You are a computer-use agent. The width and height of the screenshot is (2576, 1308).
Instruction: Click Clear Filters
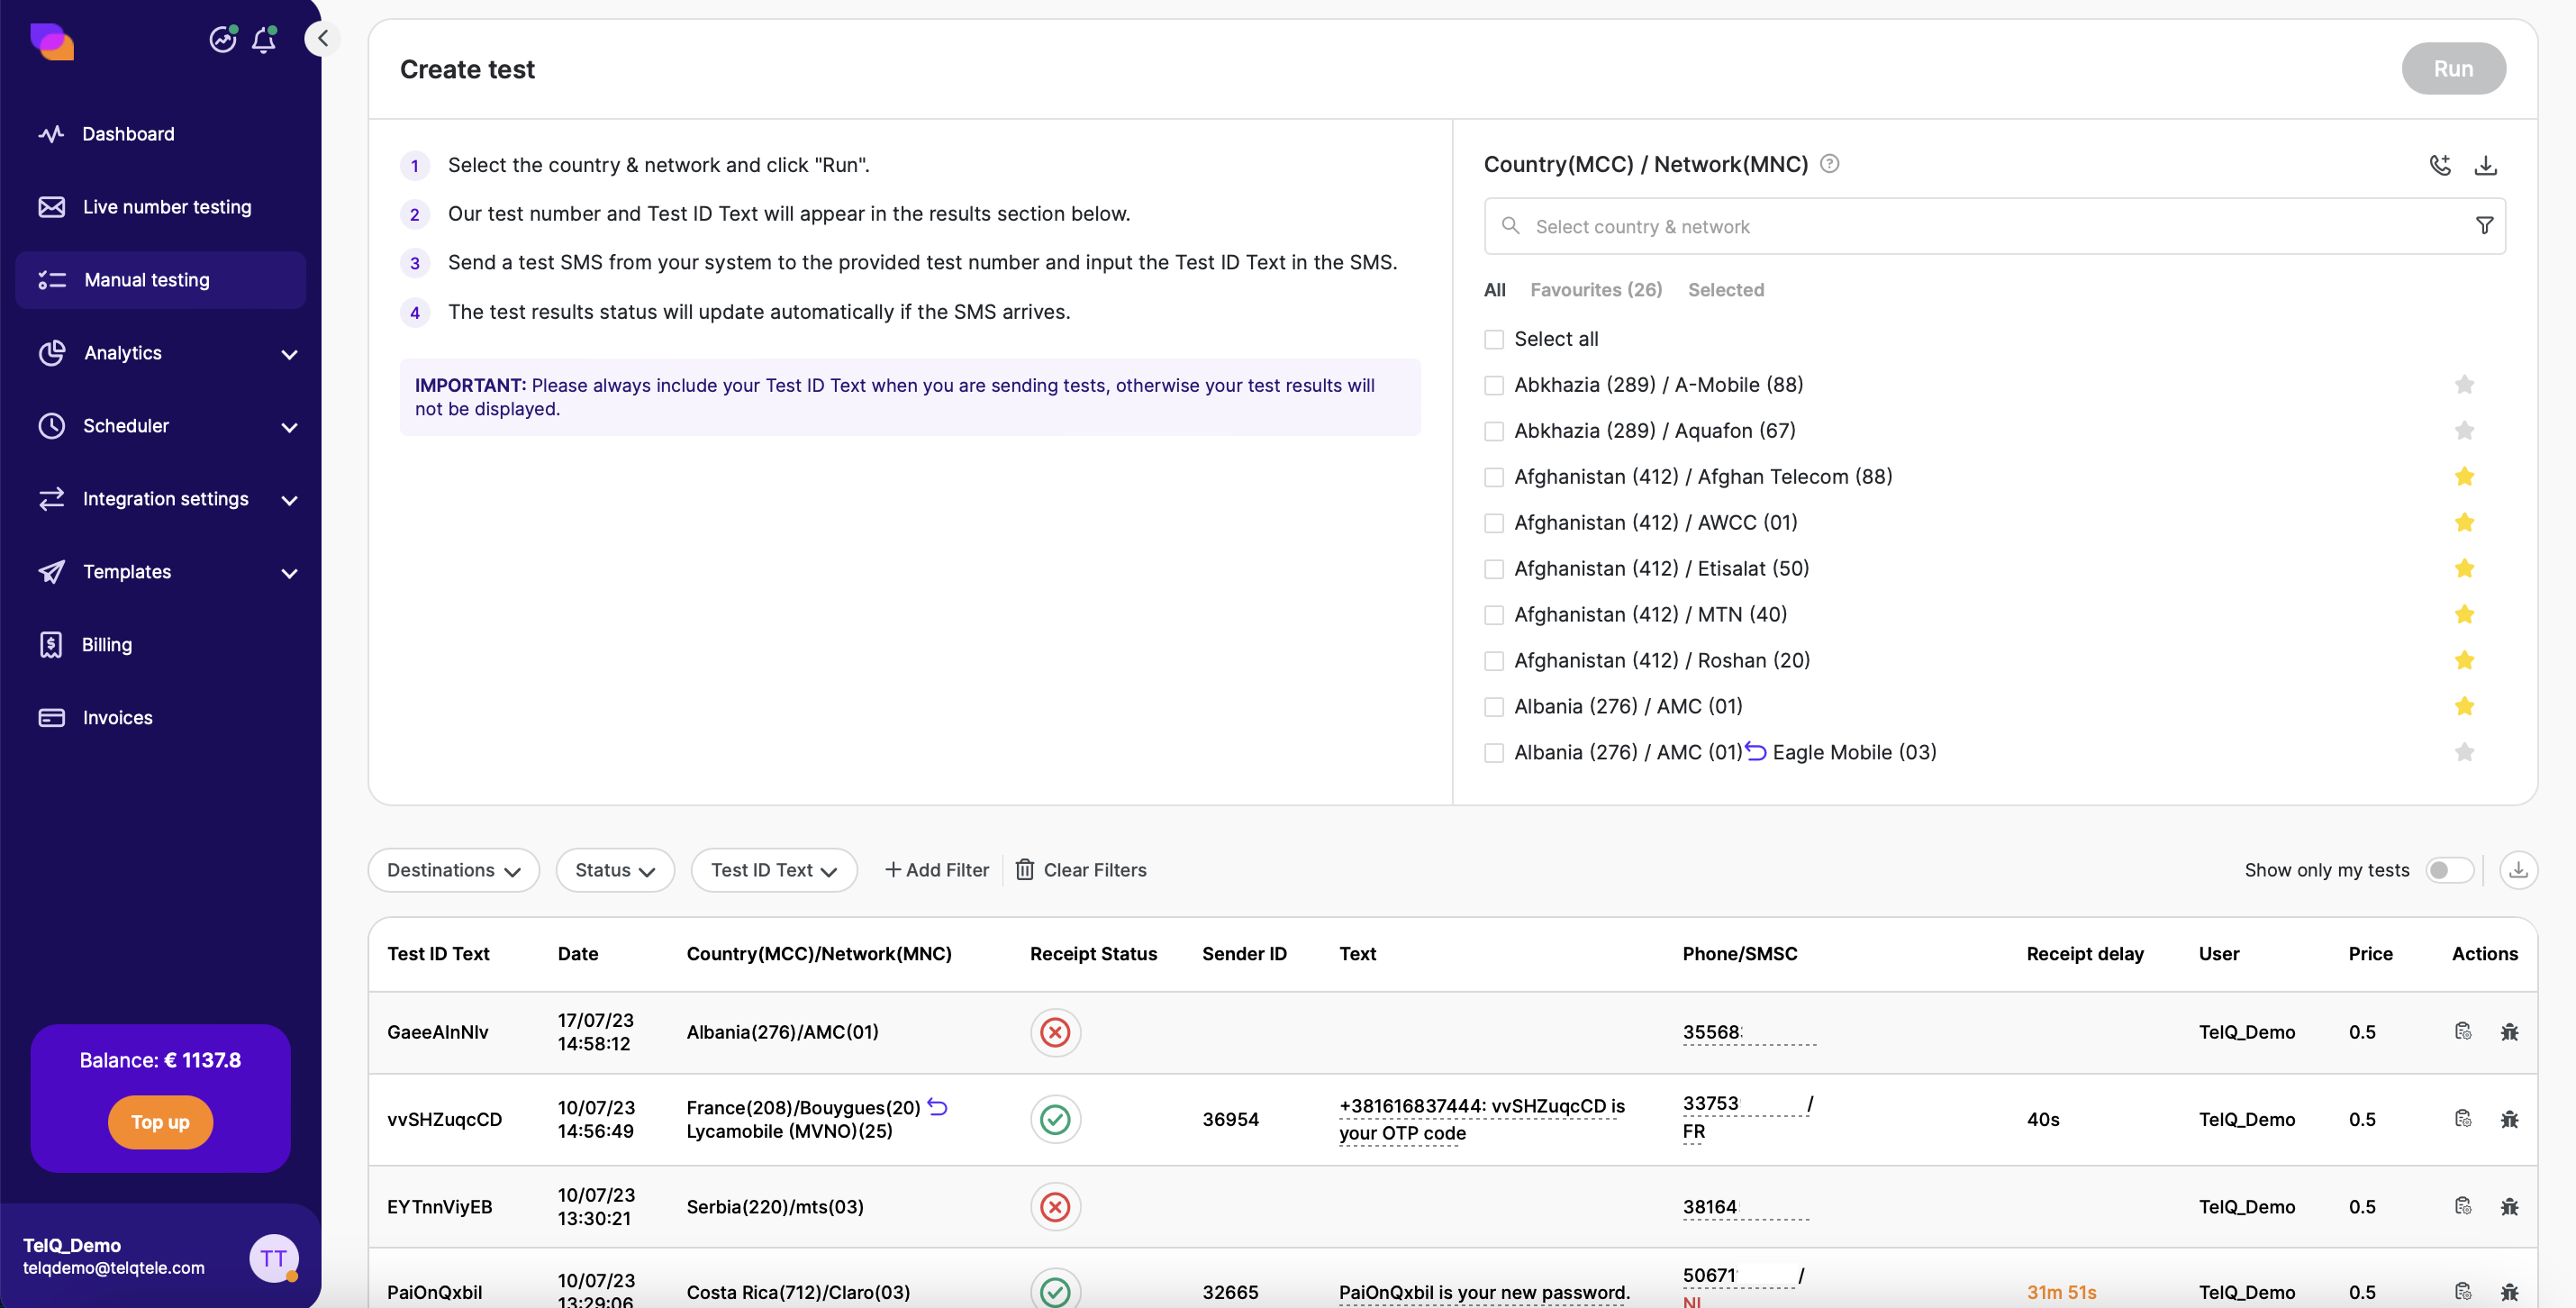1082,870
